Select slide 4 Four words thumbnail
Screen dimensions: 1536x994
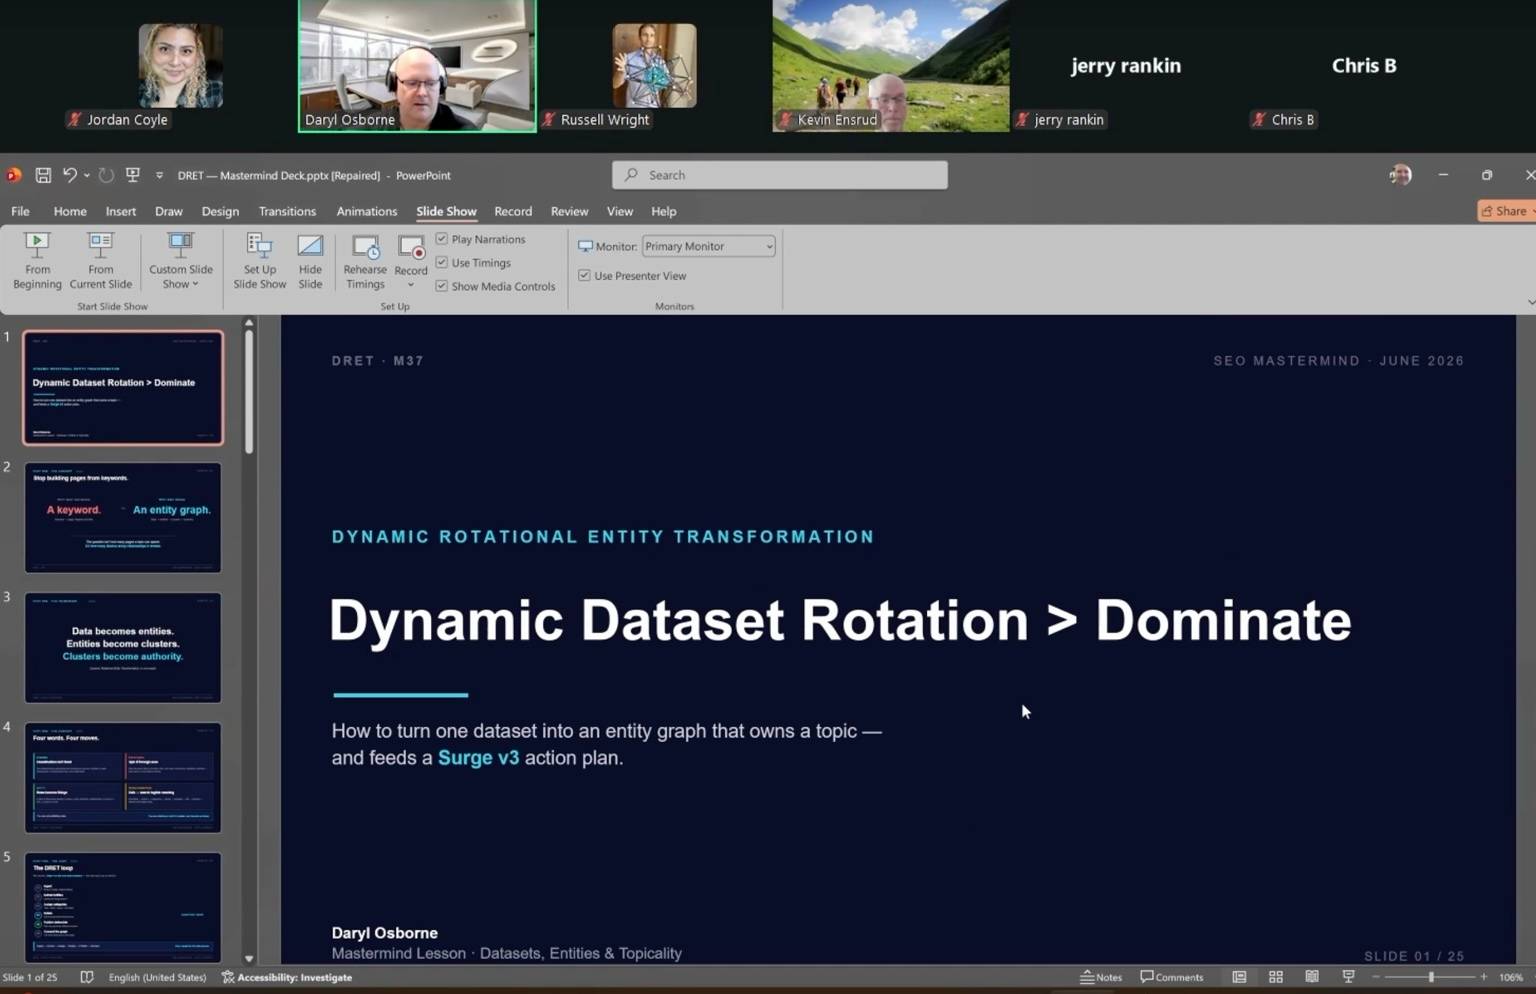pos(123,777)
